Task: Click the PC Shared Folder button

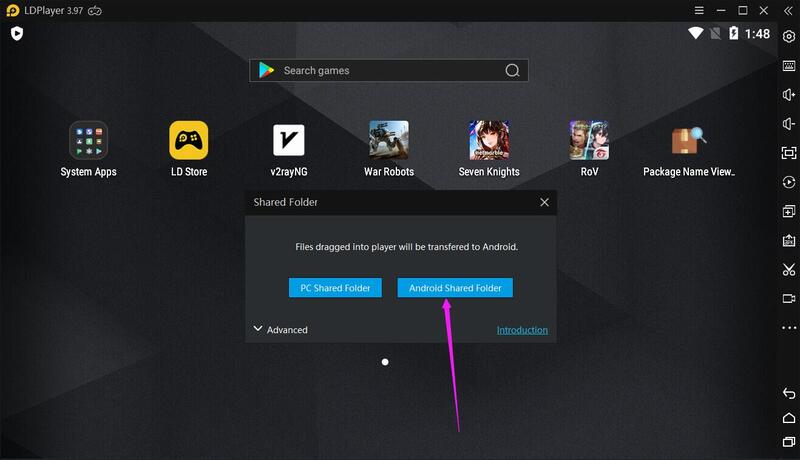Action: pos(335,288)
